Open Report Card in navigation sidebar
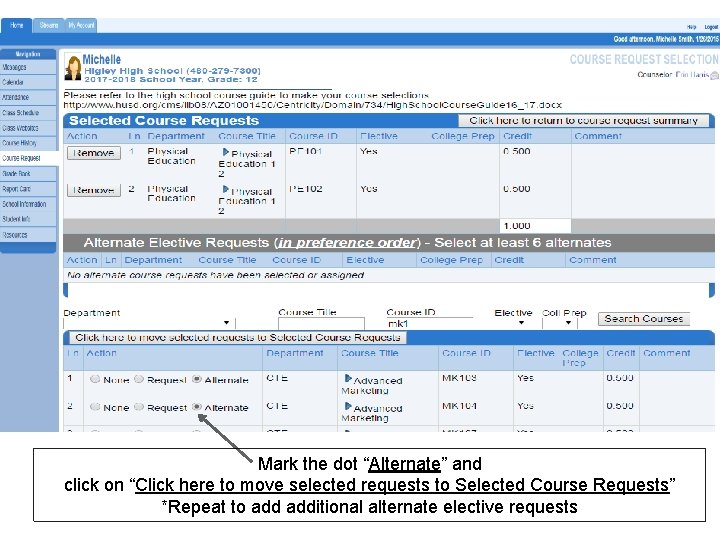720x540 pixels. 28,189
